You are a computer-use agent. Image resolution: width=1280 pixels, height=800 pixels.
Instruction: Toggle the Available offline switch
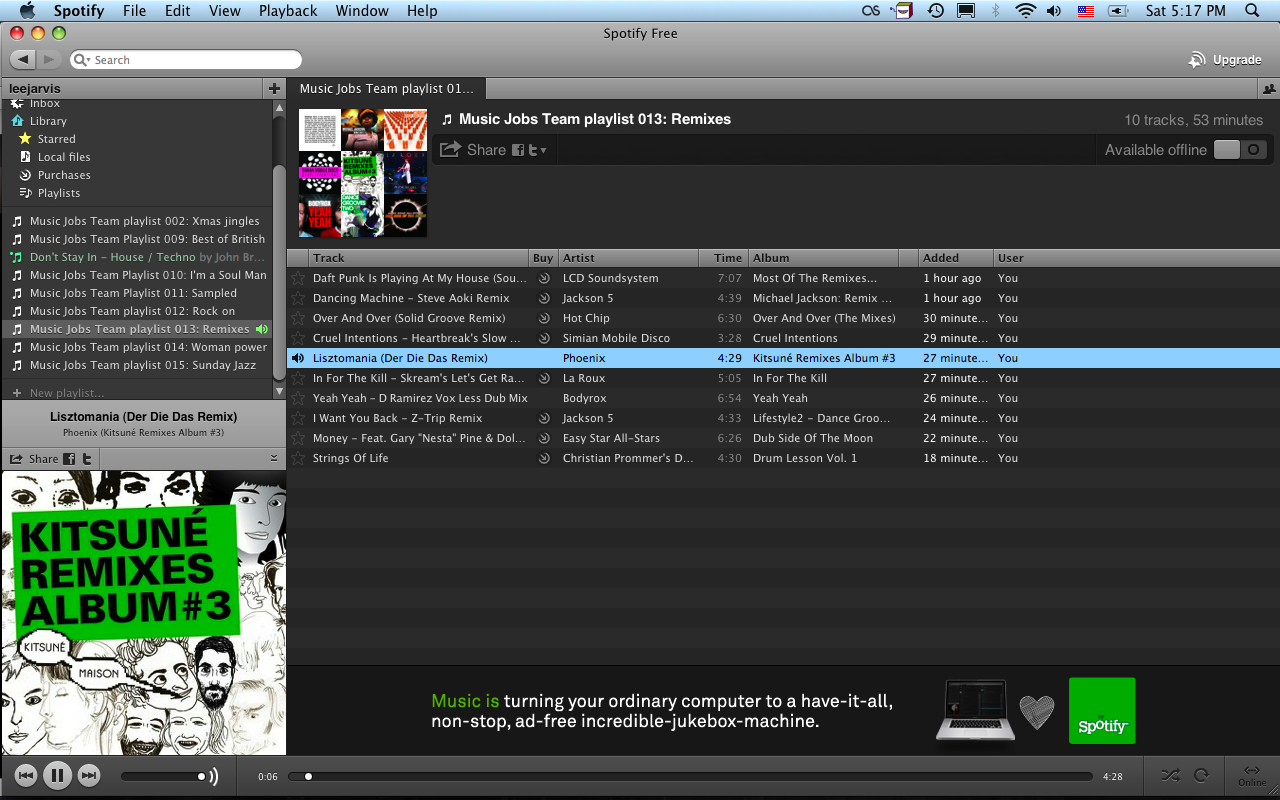1241,150
